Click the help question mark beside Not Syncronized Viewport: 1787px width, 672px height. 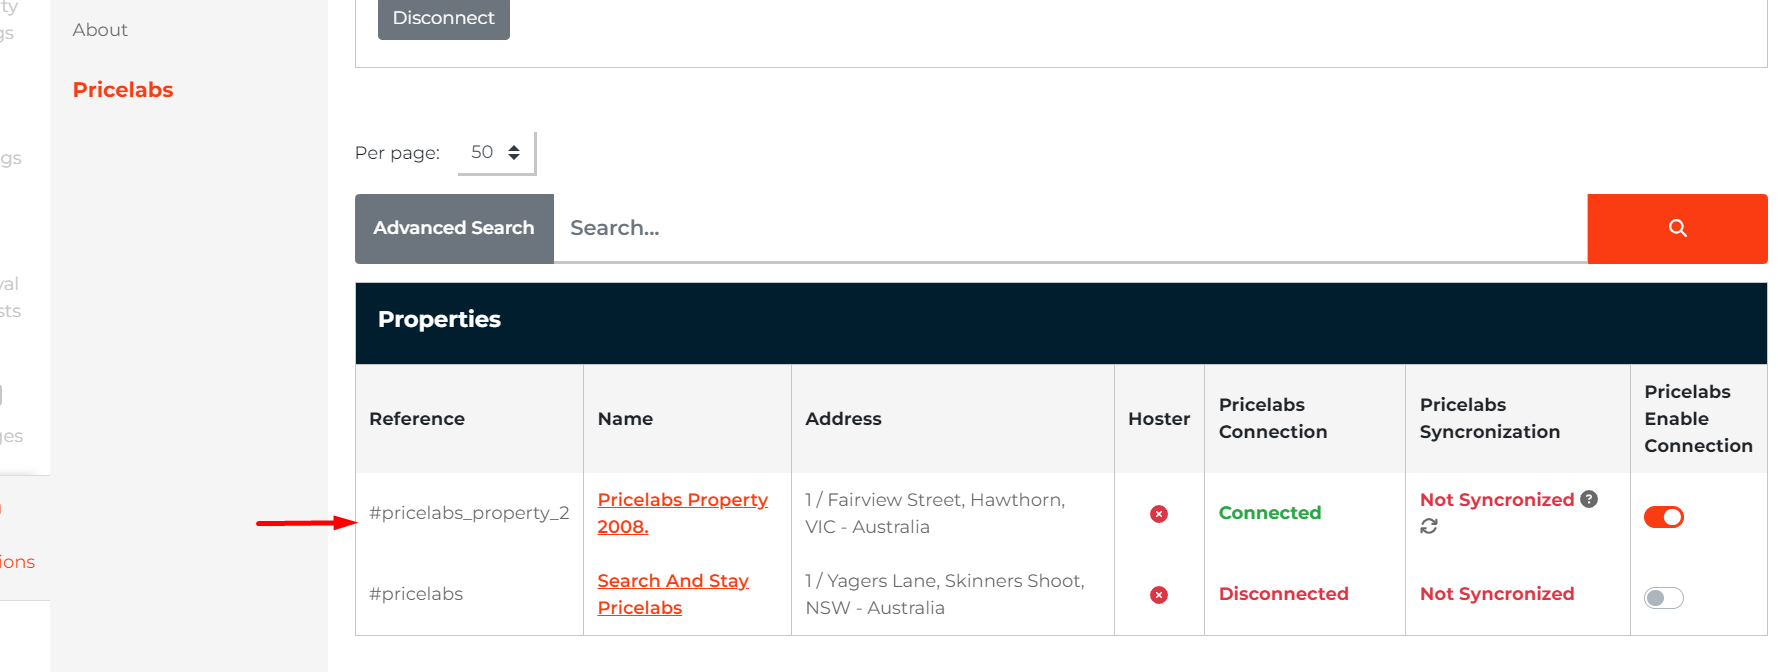pos(1589,499)
